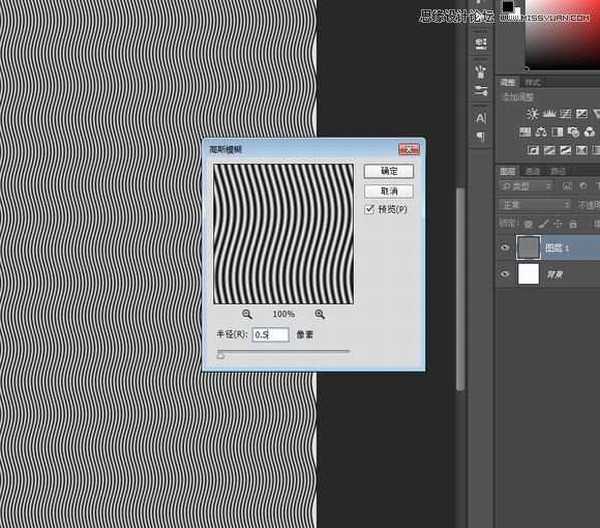Click the radius (半径) input field
The height and width of the screenshot is (528, 600).
point(271,335)
